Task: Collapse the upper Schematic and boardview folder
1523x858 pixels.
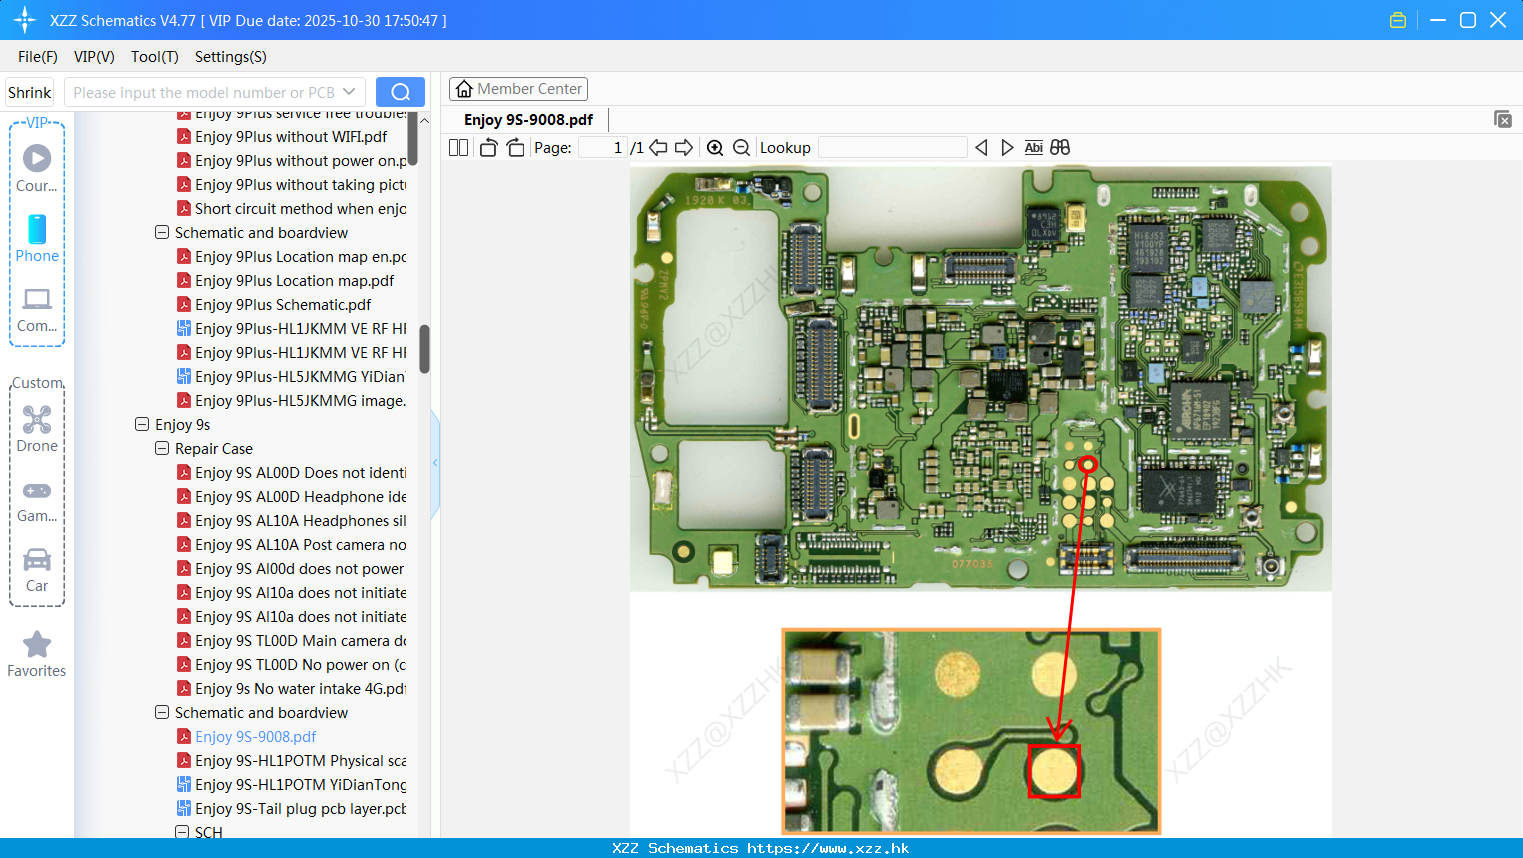Action: (x=162, y=232)
